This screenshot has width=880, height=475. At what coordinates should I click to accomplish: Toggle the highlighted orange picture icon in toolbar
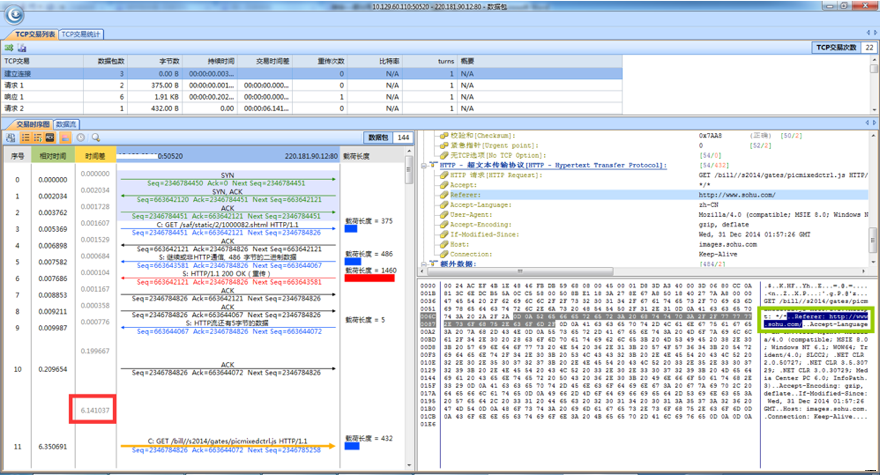(66, 137)
